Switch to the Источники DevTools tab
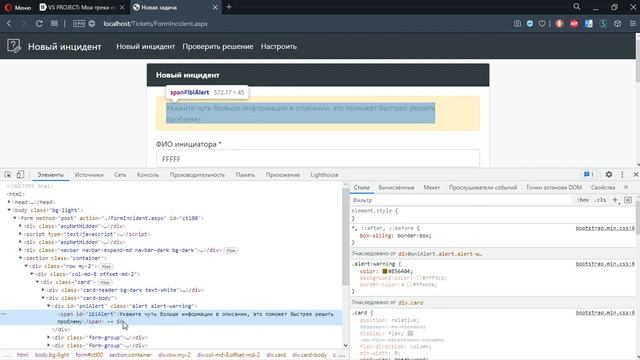The image size is (640, 360). [x=89, y=175]
